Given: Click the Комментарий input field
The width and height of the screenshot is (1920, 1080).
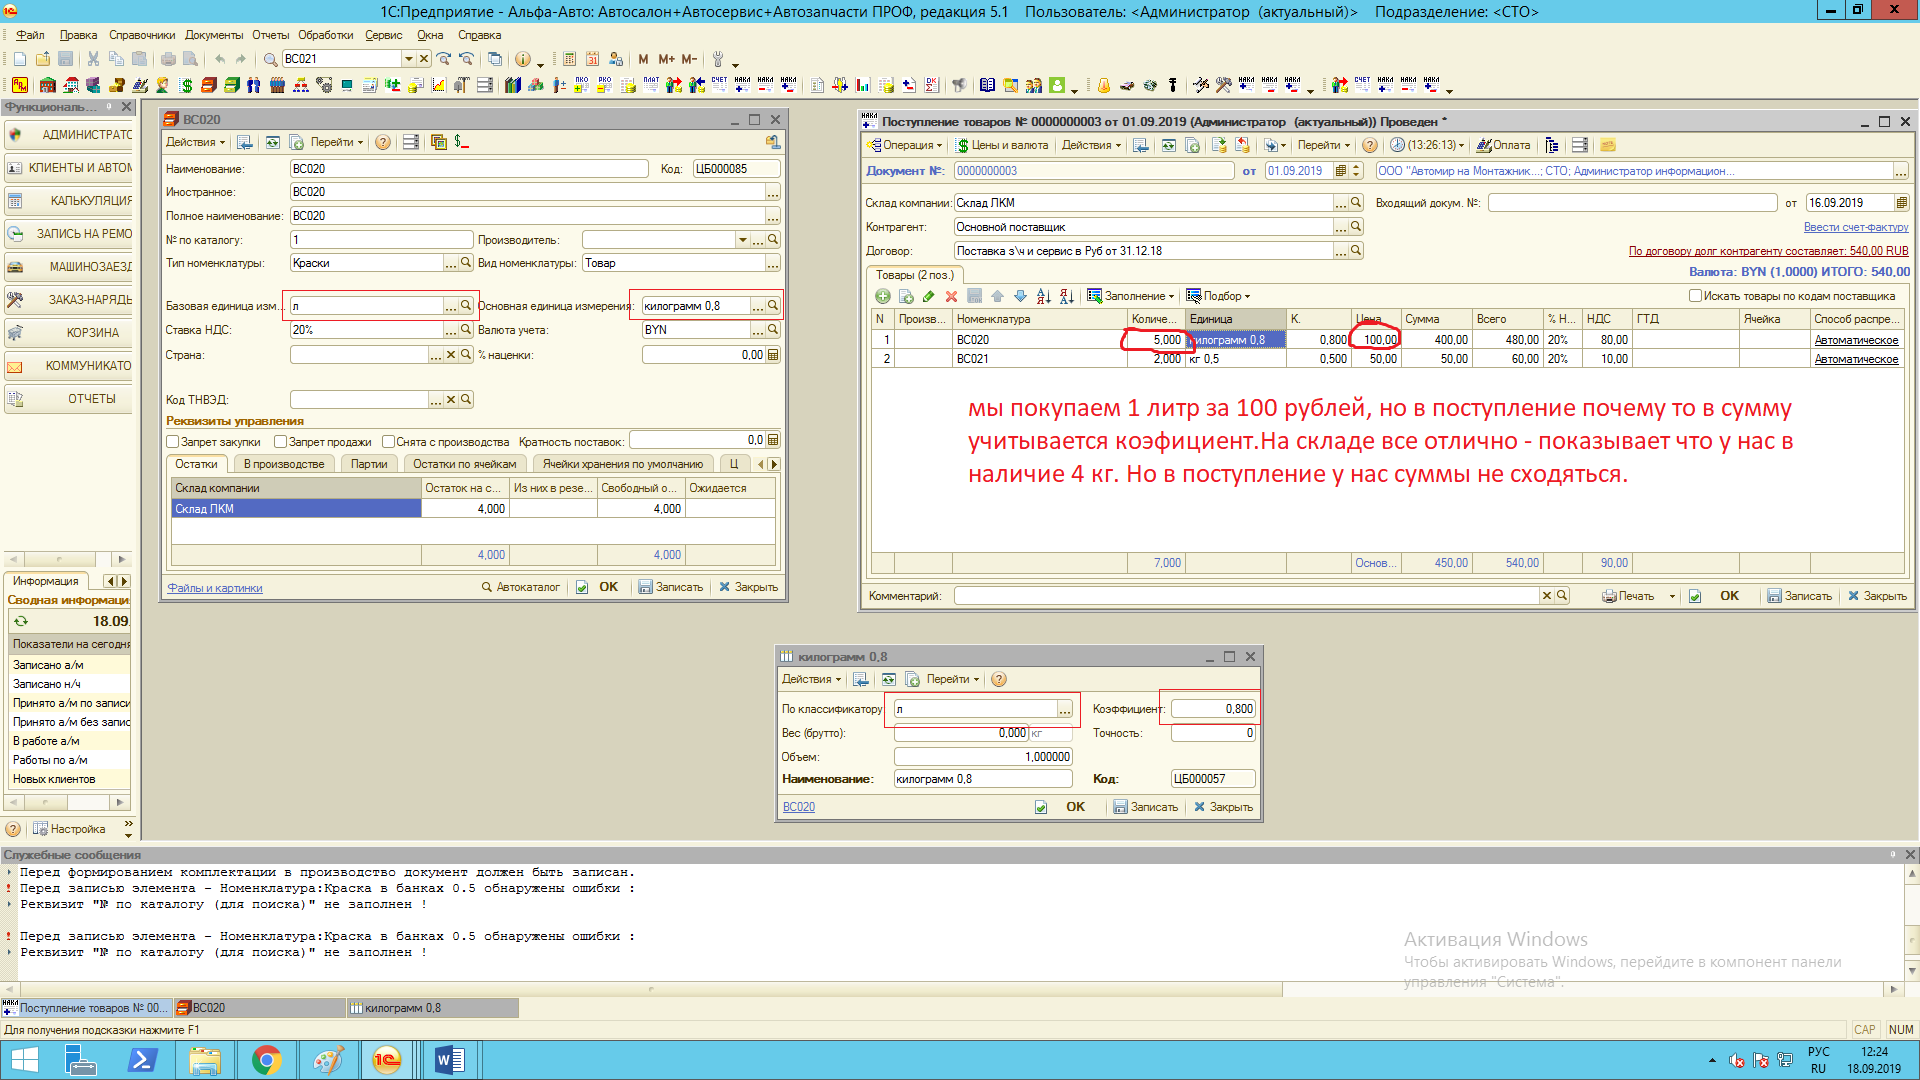Looking at the screenshot, I should [1246, 596].
